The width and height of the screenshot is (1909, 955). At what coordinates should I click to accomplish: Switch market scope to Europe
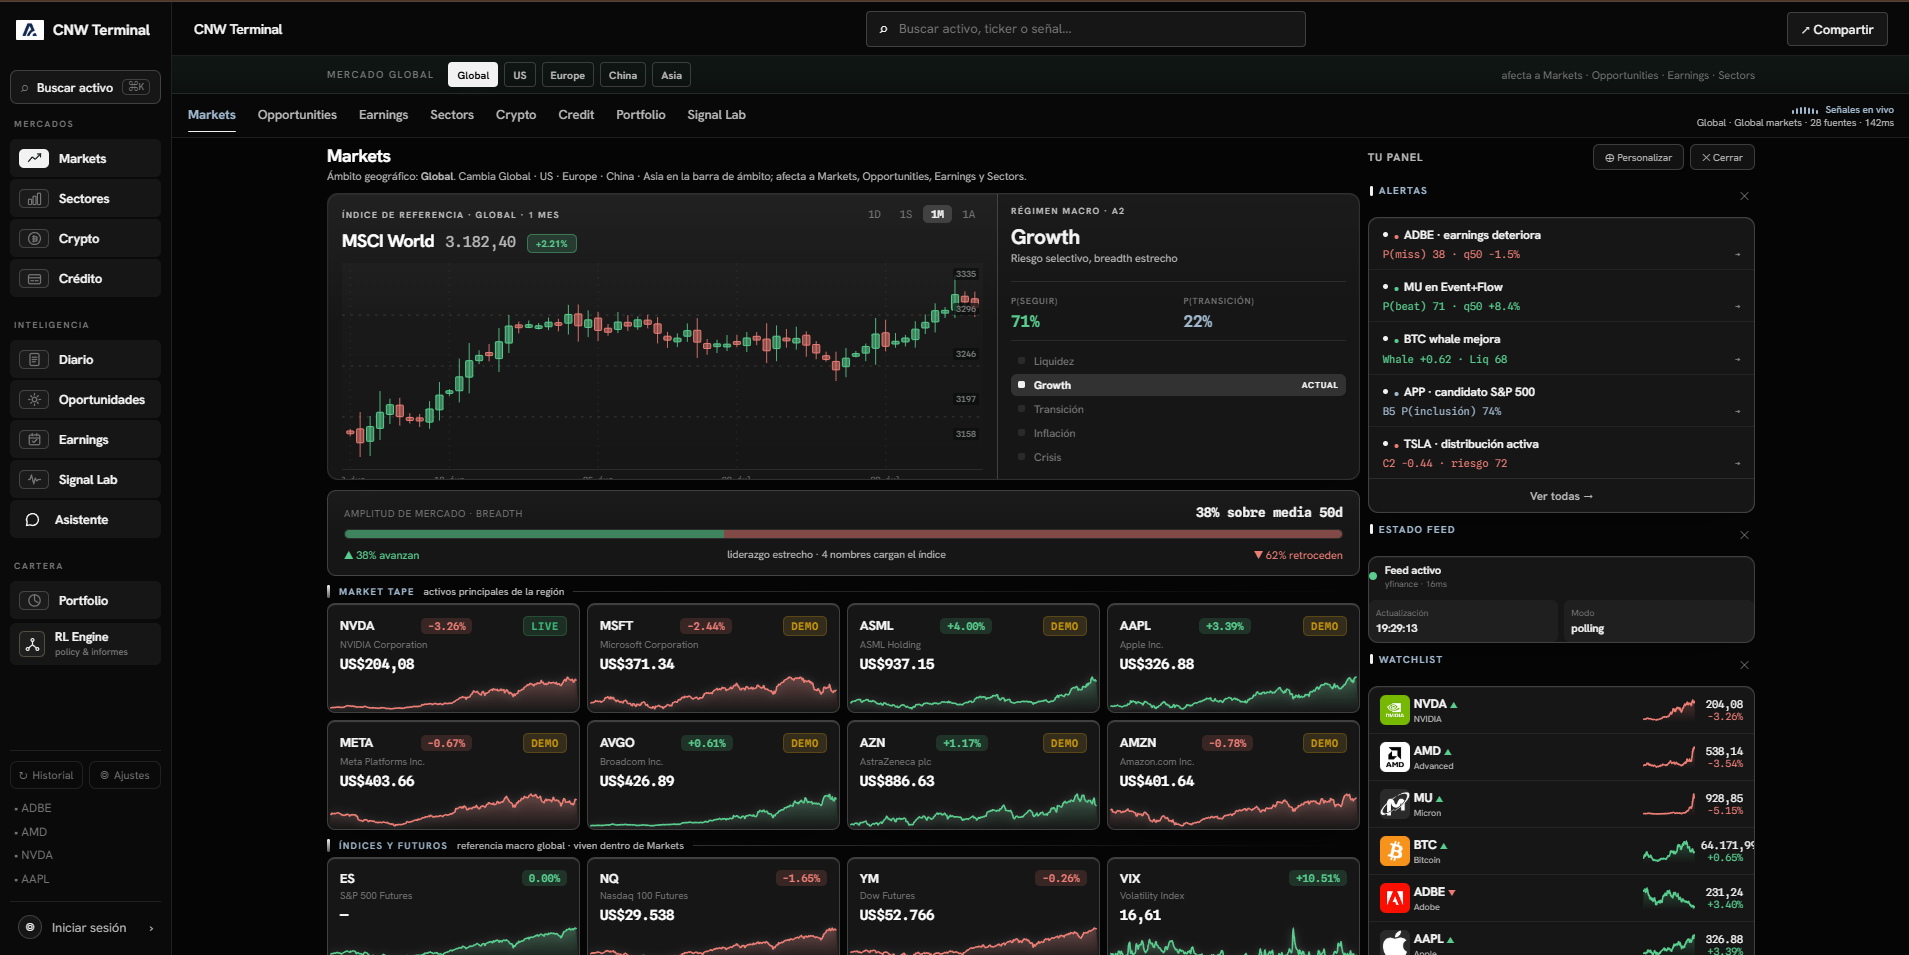tap(567, 75)
